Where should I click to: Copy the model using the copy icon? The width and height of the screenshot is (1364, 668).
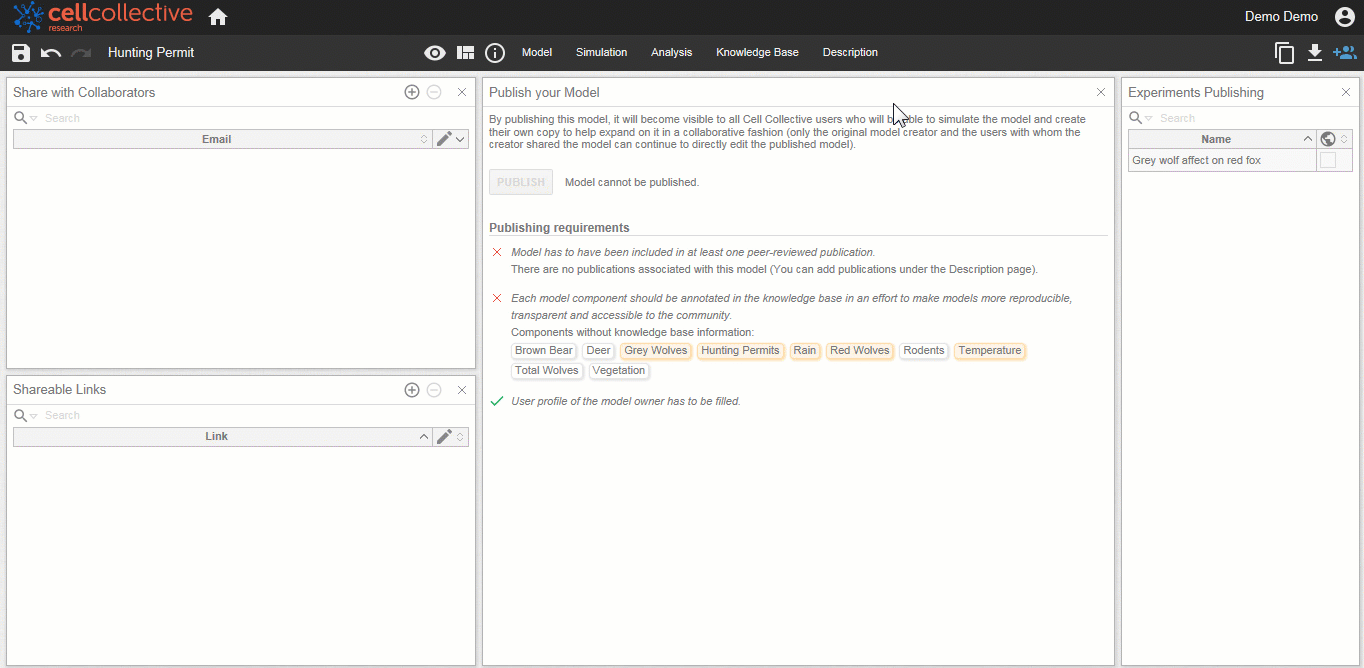1285,53
